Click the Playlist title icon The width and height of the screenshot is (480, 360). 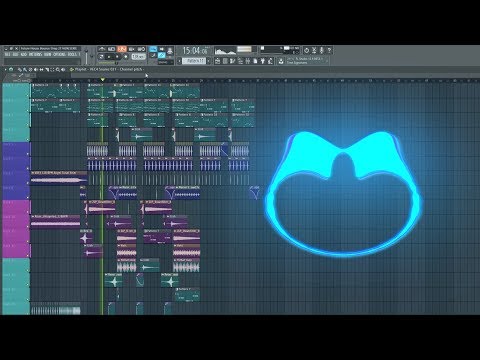point(72,69)
